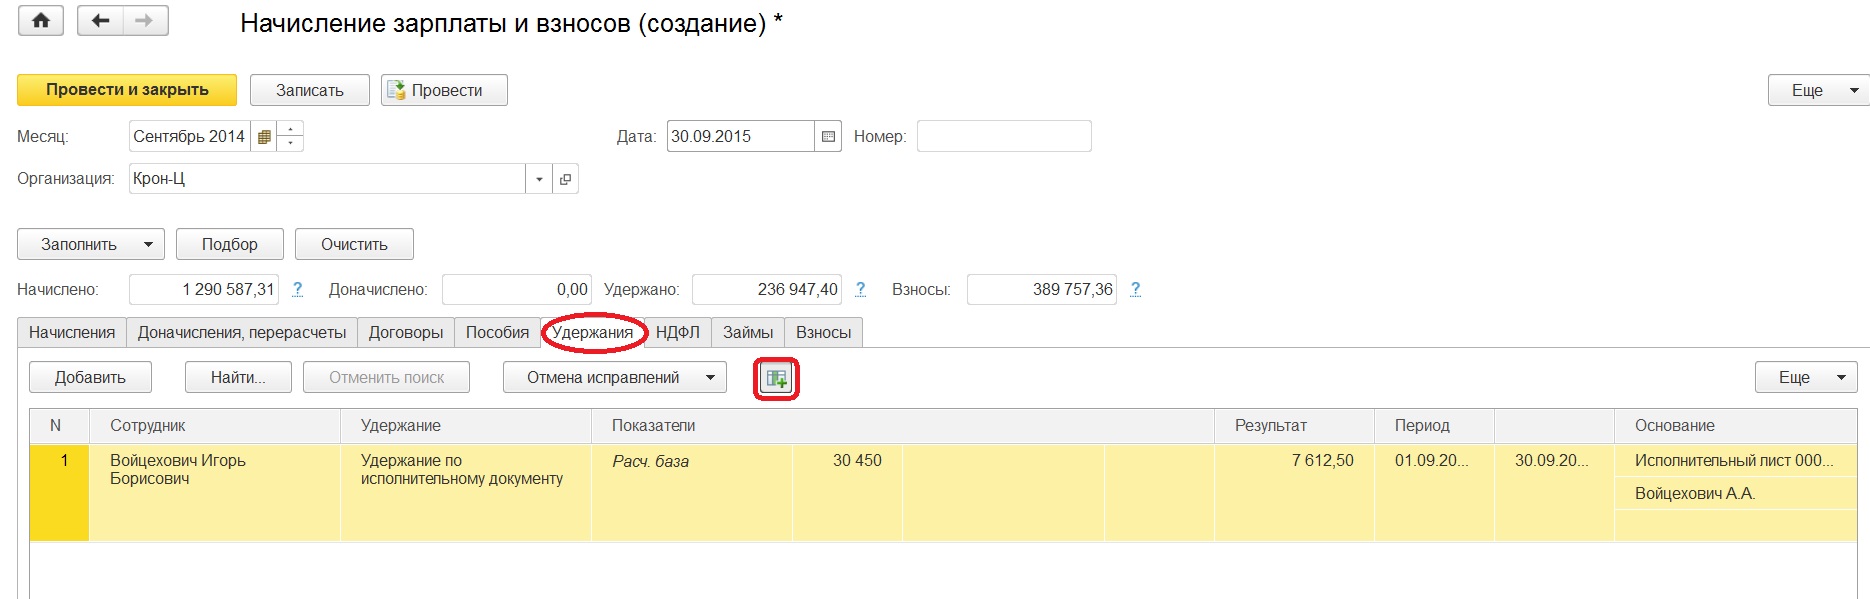The width and height of the screenshot is (1870, 599).
Task: Open the Заполнить dropdown button
Action: coord(91,244)
